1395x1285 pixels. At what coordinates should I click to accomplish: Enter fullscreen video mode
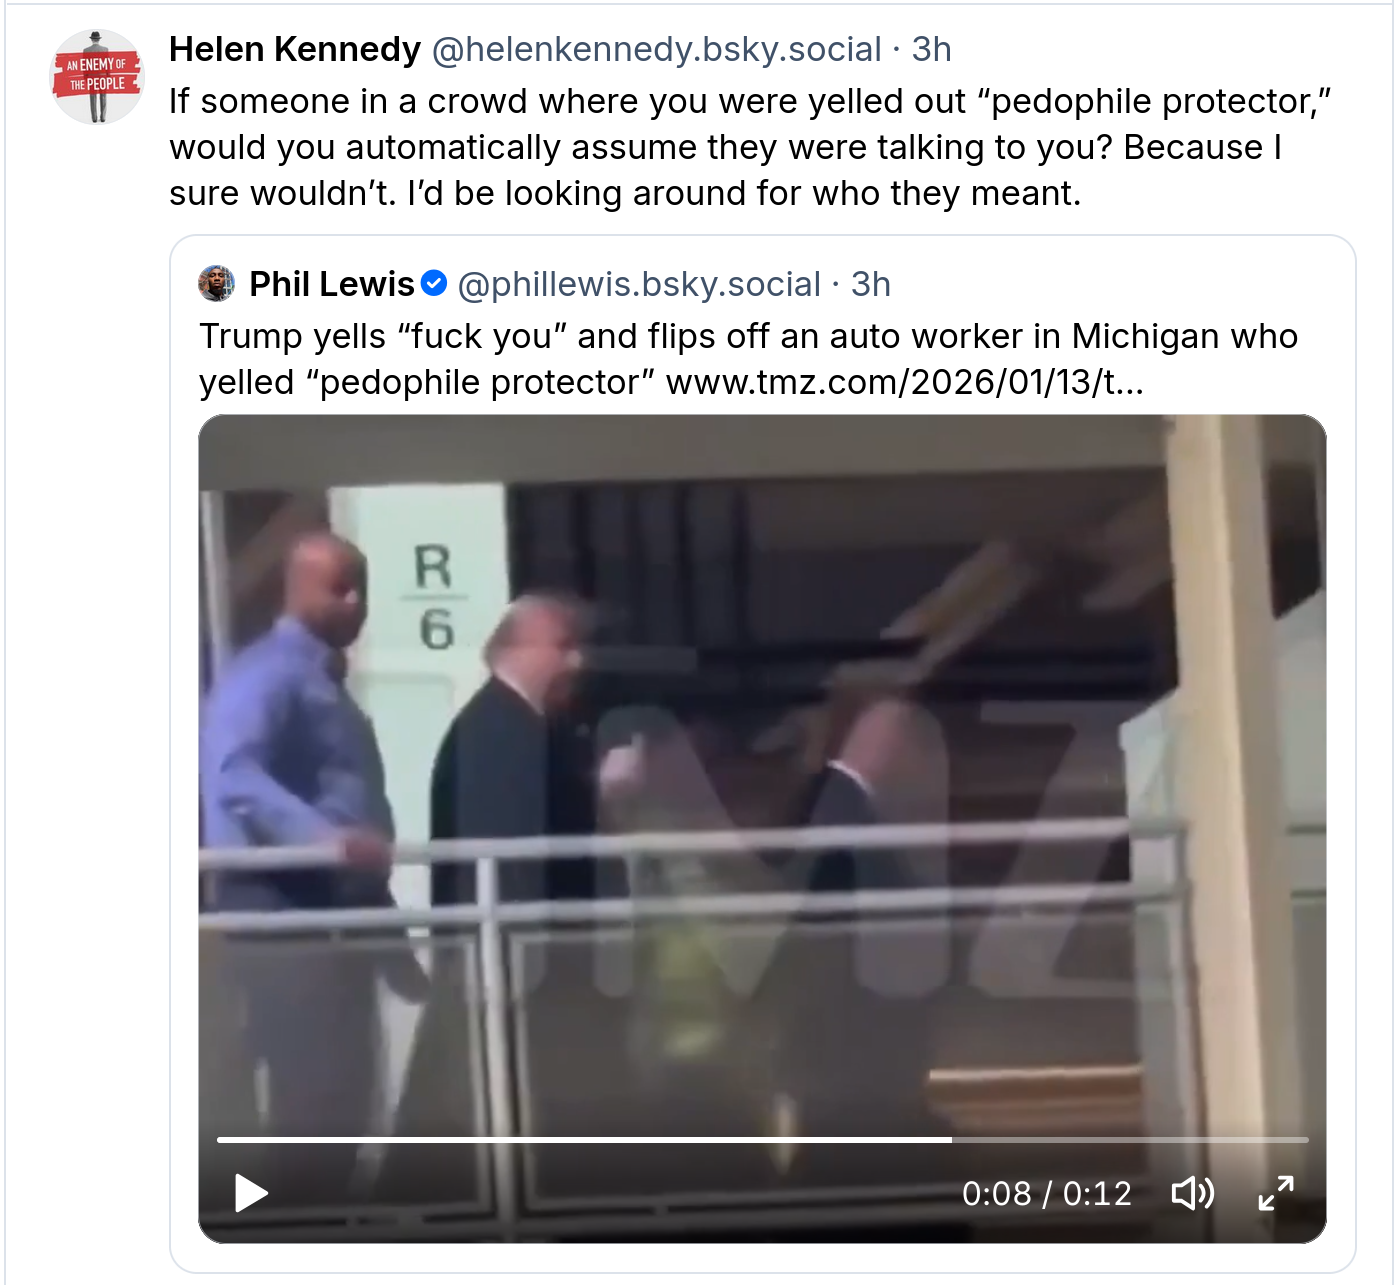1275,1192
